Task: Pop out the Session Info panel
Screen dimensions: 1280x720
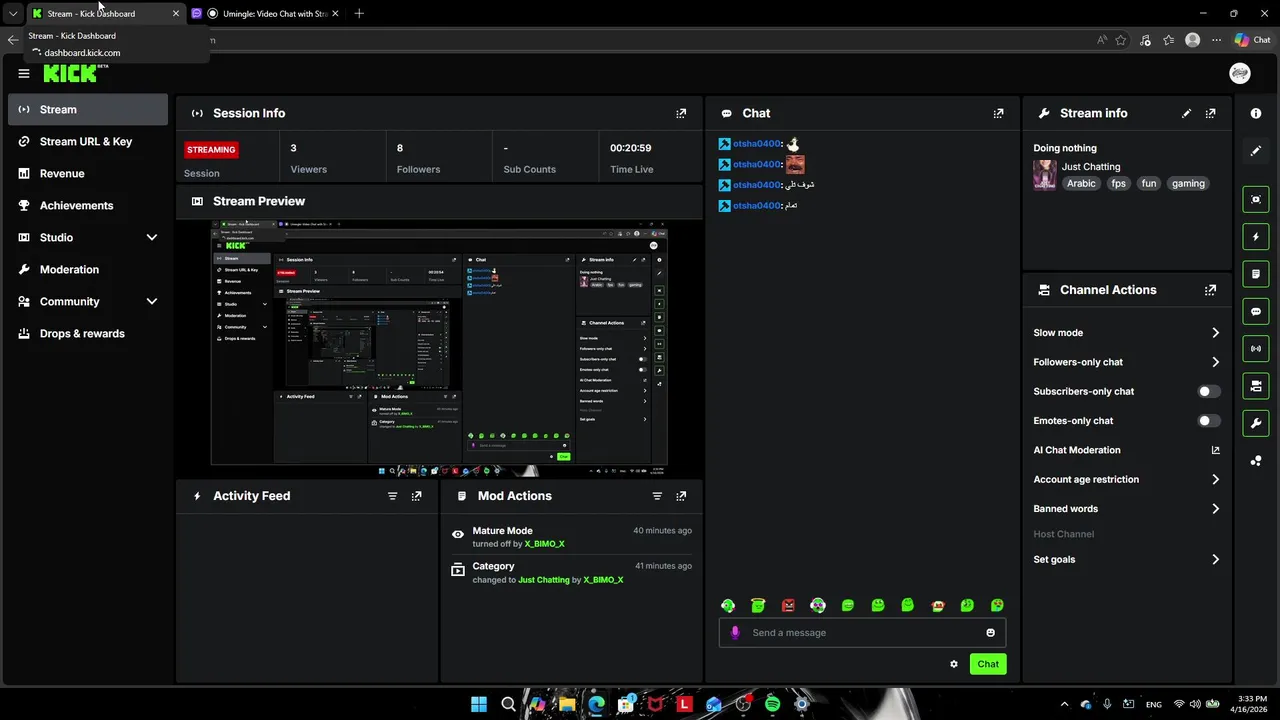Action: pyautogui.click(x=681, y=114)
